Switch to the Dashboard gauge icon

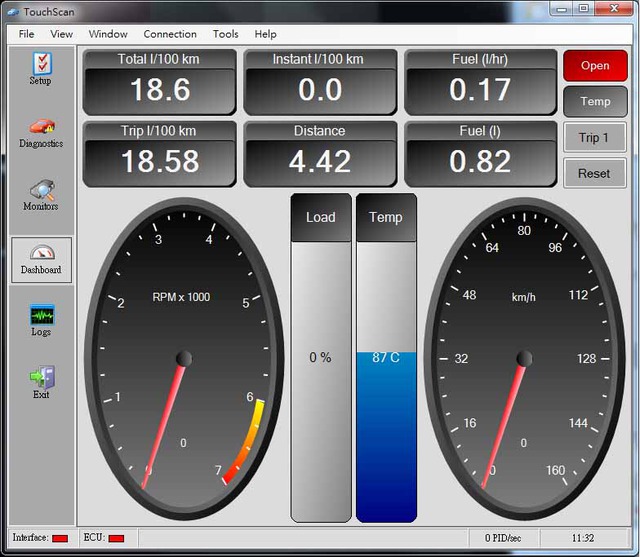pyautogui.click(x=41, y=258)
